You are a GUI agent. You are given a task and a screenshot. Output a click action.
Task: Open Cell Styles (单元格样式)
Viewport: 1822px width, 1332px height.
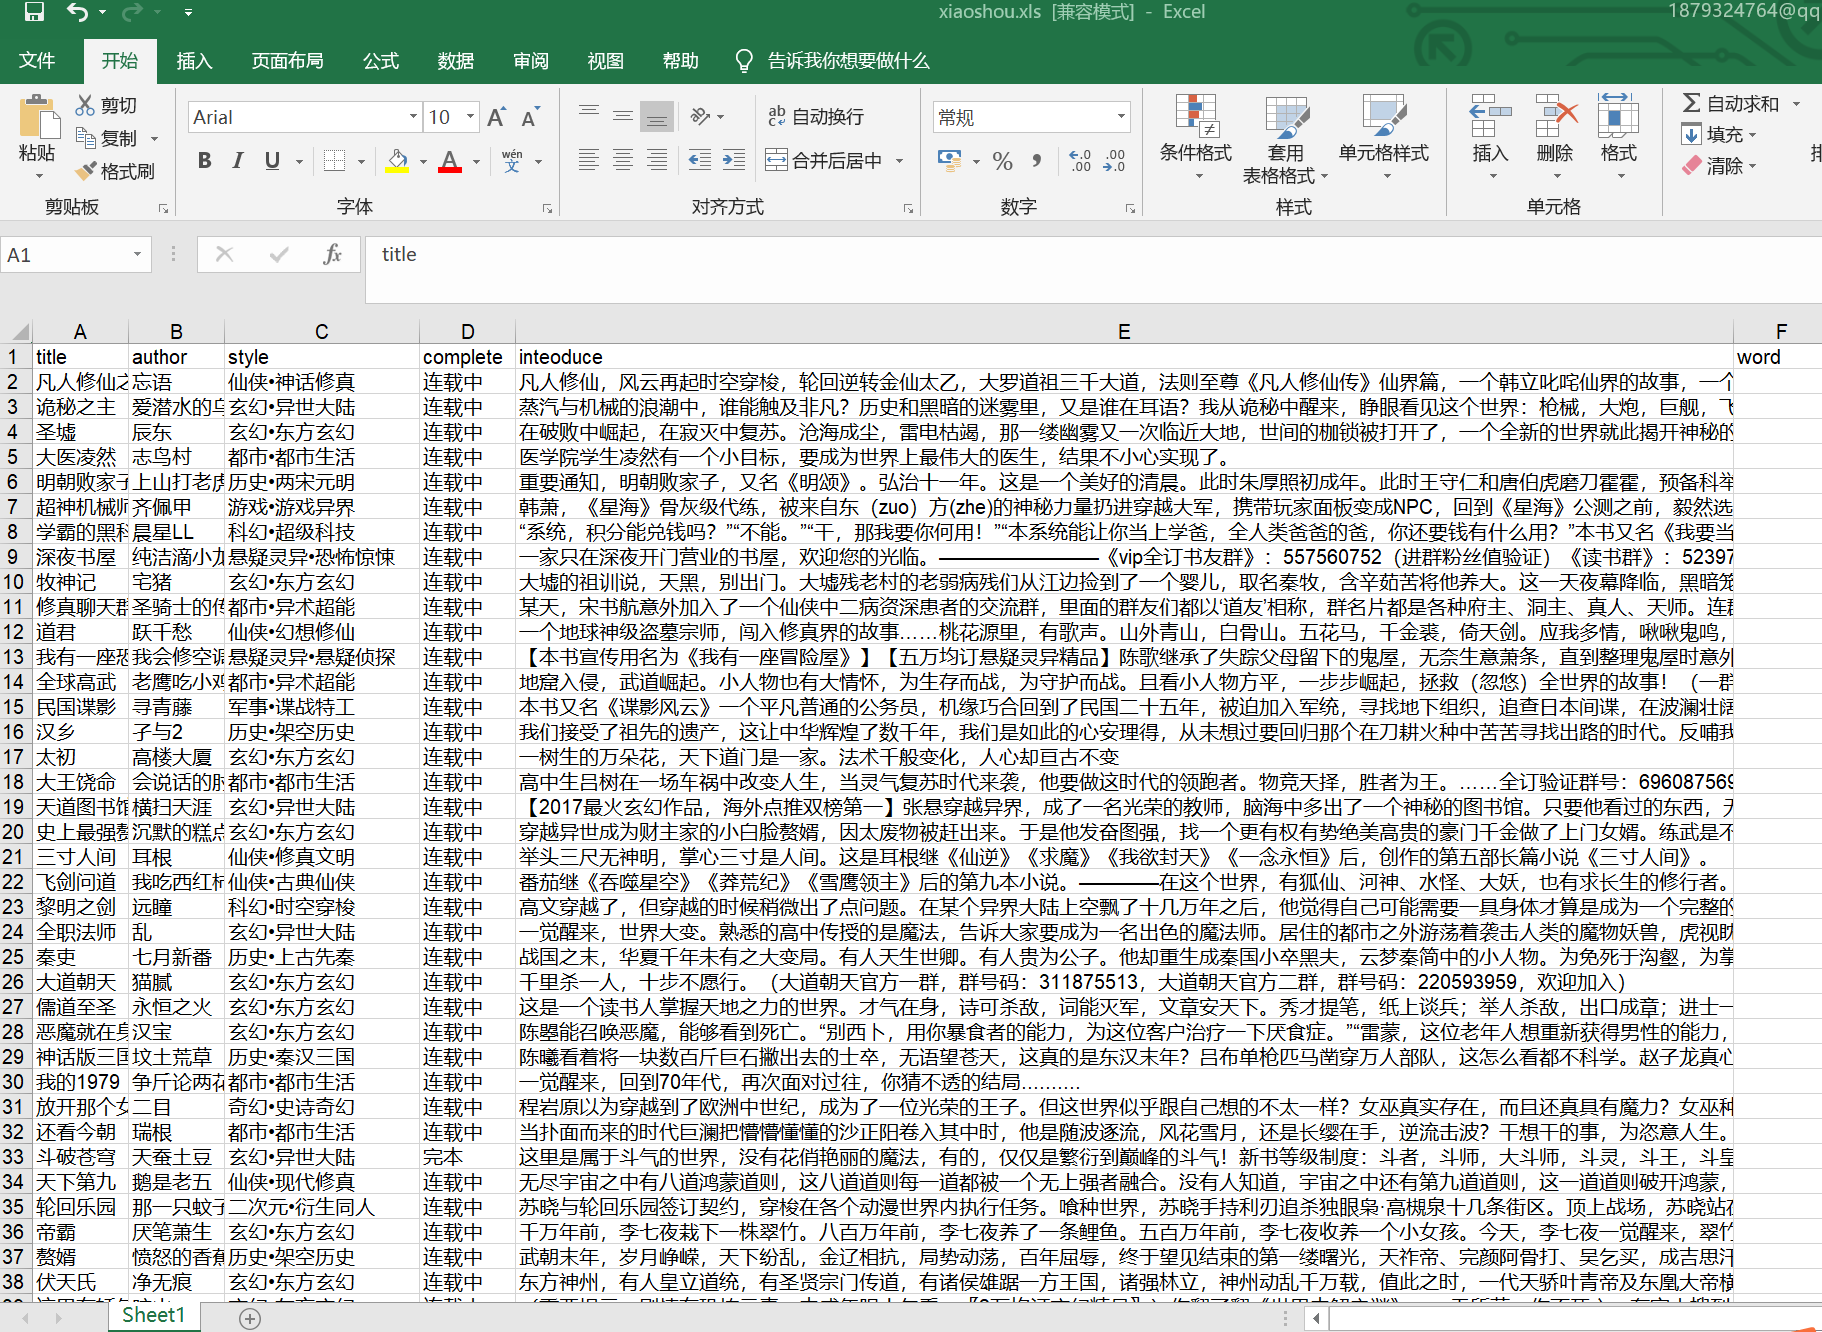(x=1384, y=138)
